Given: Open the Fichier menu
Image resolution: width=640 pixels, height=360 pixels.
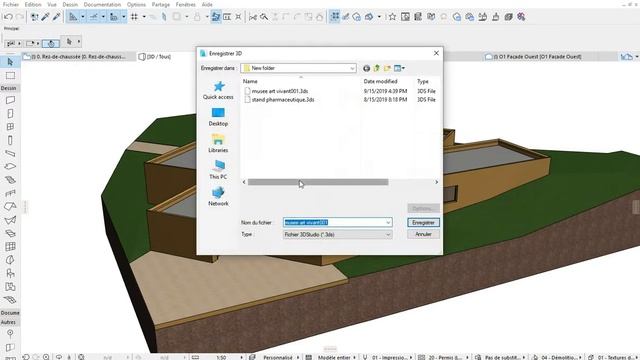Looking at the screenshot, I should [x=11, y=4].
